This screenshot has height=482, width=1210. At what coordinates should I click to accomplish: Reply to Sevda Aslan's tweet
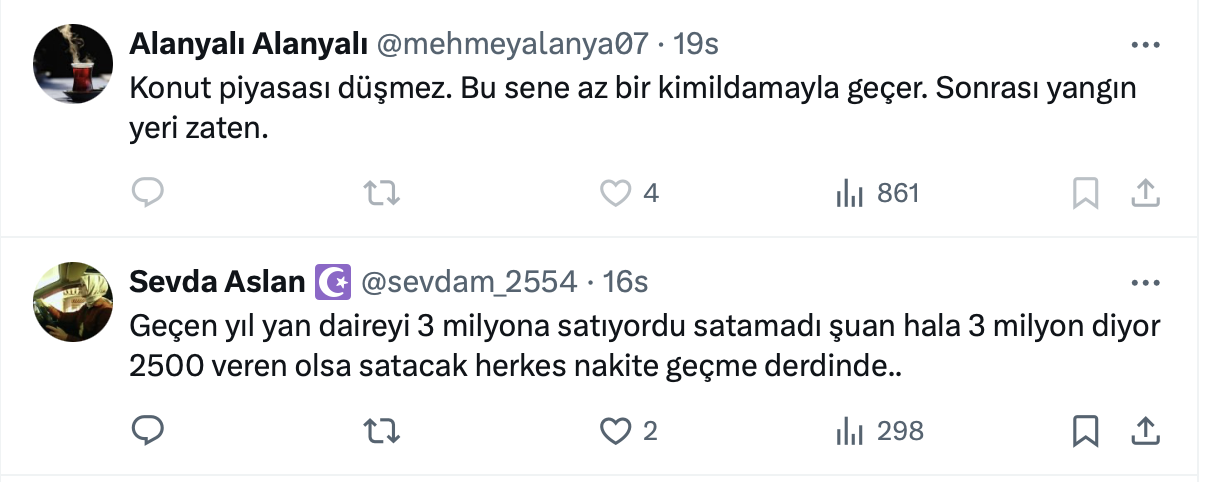click(148, 430)
